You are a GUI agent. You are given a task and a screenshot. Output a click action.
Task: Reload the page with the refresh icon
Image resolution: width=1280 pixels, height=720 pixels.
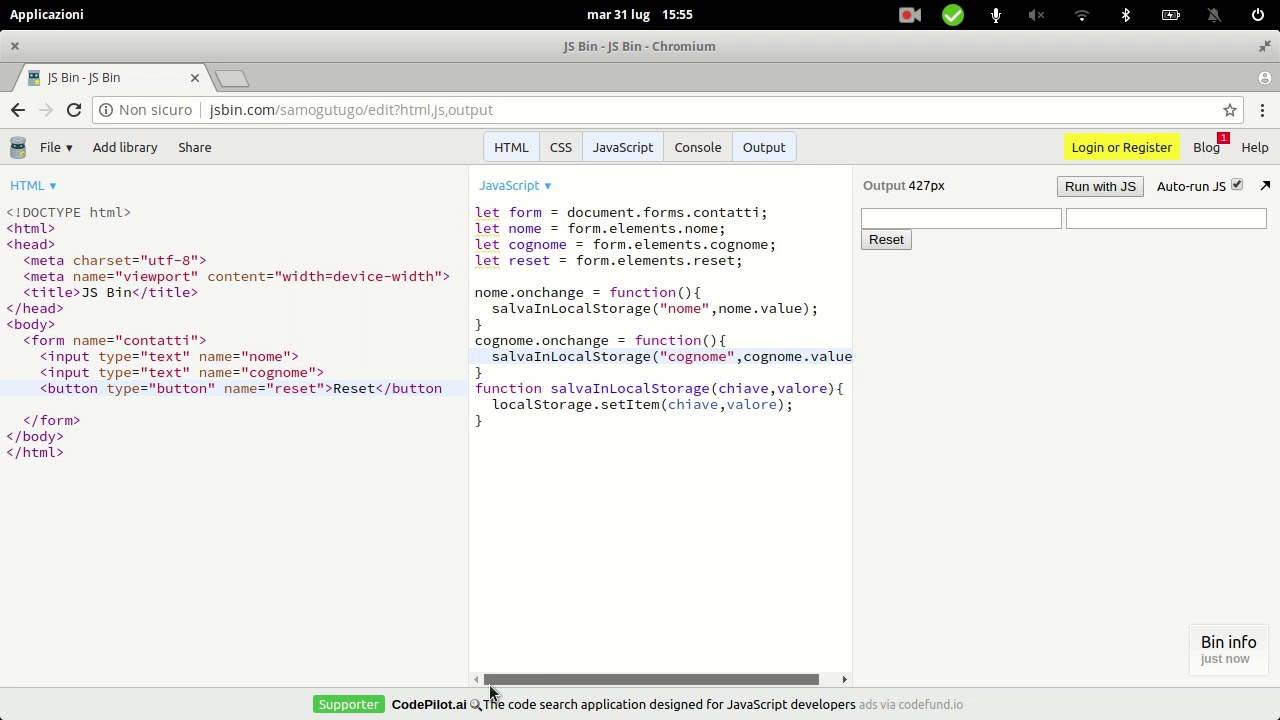pyautogui.click(x=74, y=110)
